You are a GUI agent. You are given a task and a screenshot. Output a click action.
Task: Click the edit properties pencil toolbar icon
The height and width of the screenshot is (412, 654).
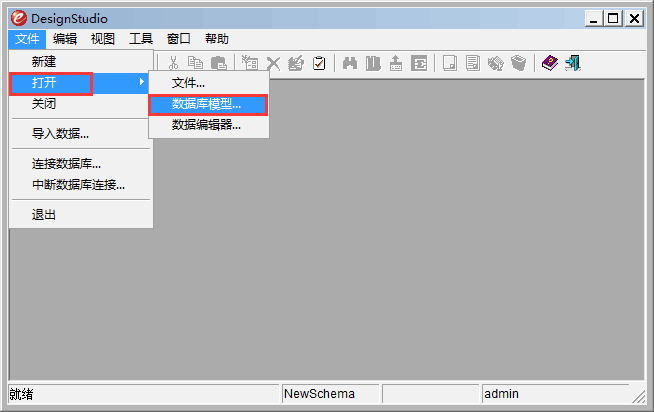click(296, 63)
